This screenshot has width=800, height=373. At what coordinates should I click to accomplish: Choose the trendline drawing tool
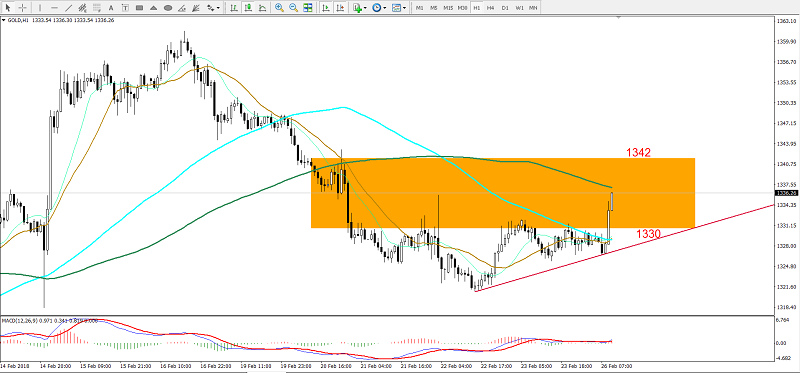coord(68,8)
